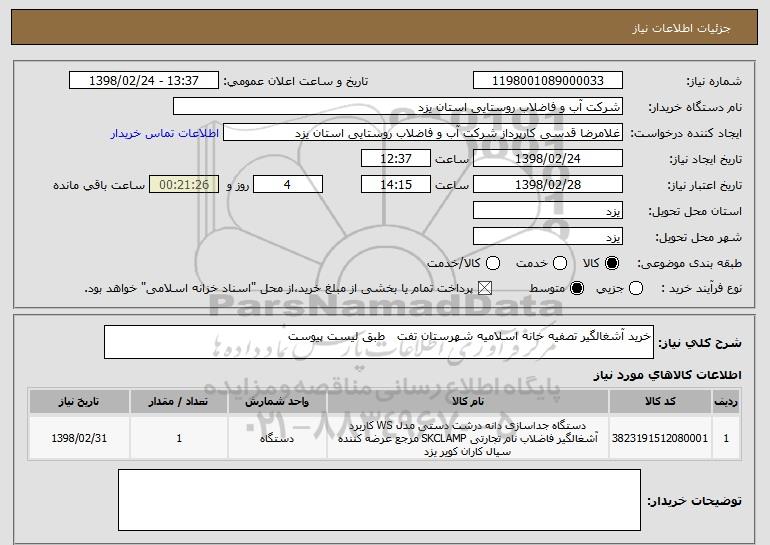770x545 pixels.
Task: Click the نام کالا column header
Action: click(468, 402)
